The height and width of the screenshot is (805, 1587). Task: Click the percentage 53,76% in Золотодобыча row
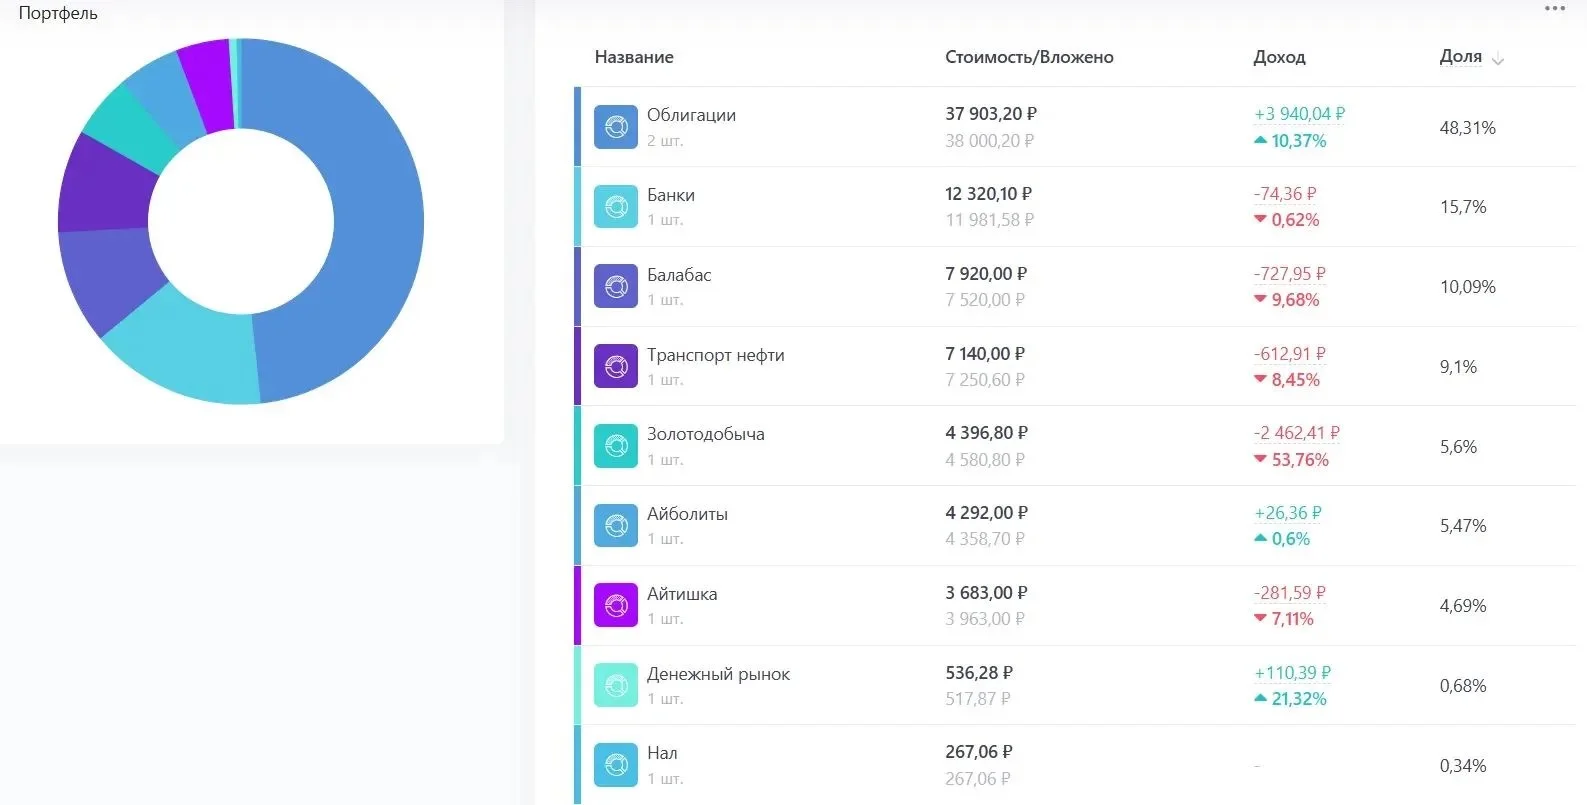(x=1300, y=460)
